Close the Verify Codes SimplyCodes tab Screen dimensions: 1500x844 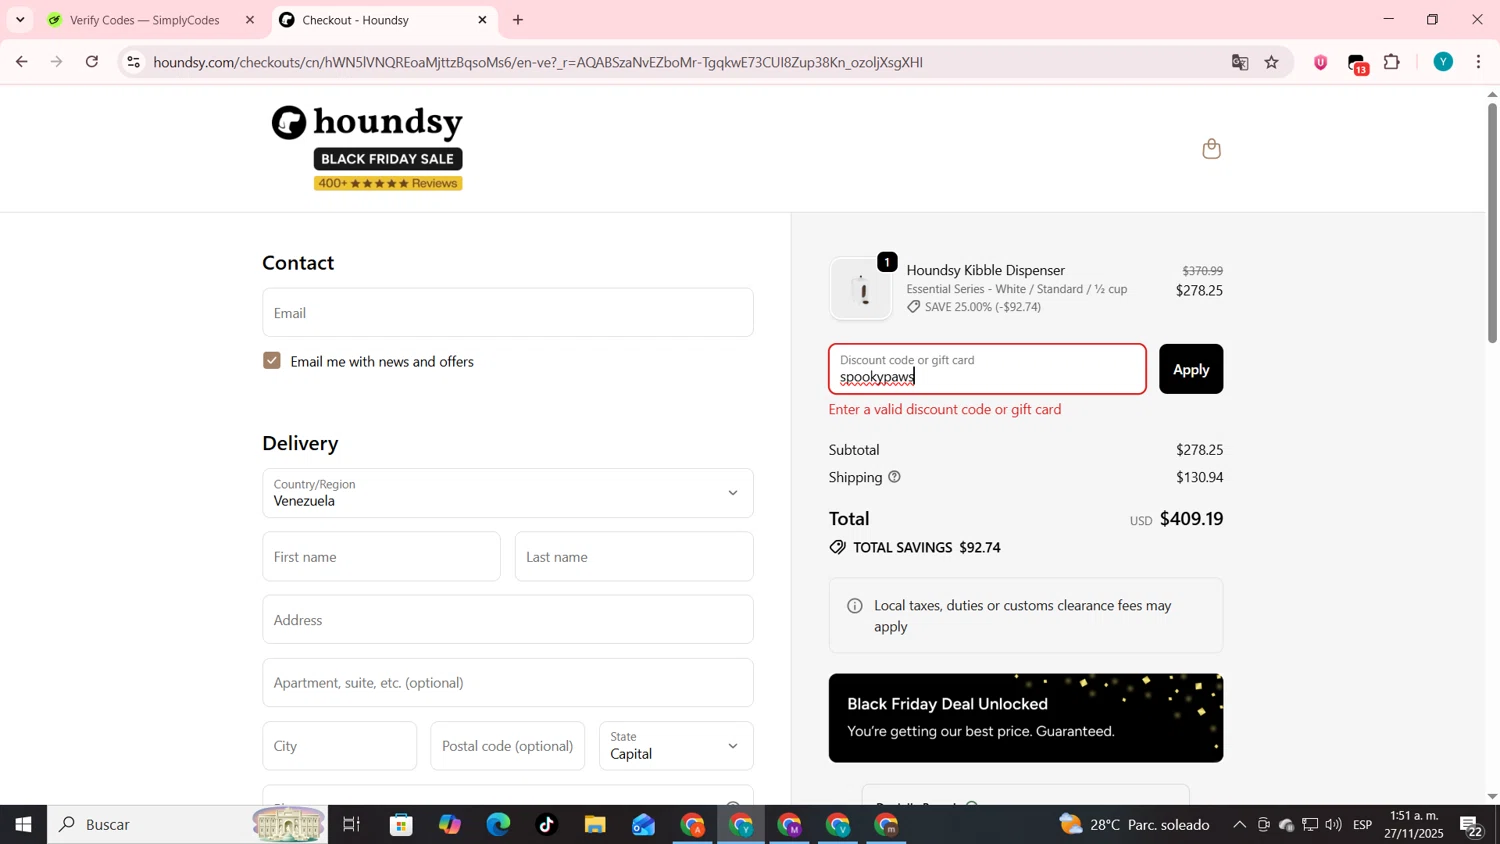250,20
